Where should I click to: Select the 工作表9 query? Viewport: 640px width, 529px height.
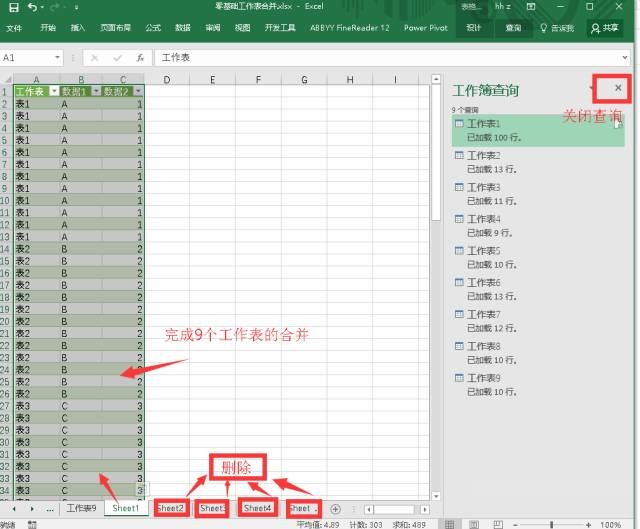(538, 385)
